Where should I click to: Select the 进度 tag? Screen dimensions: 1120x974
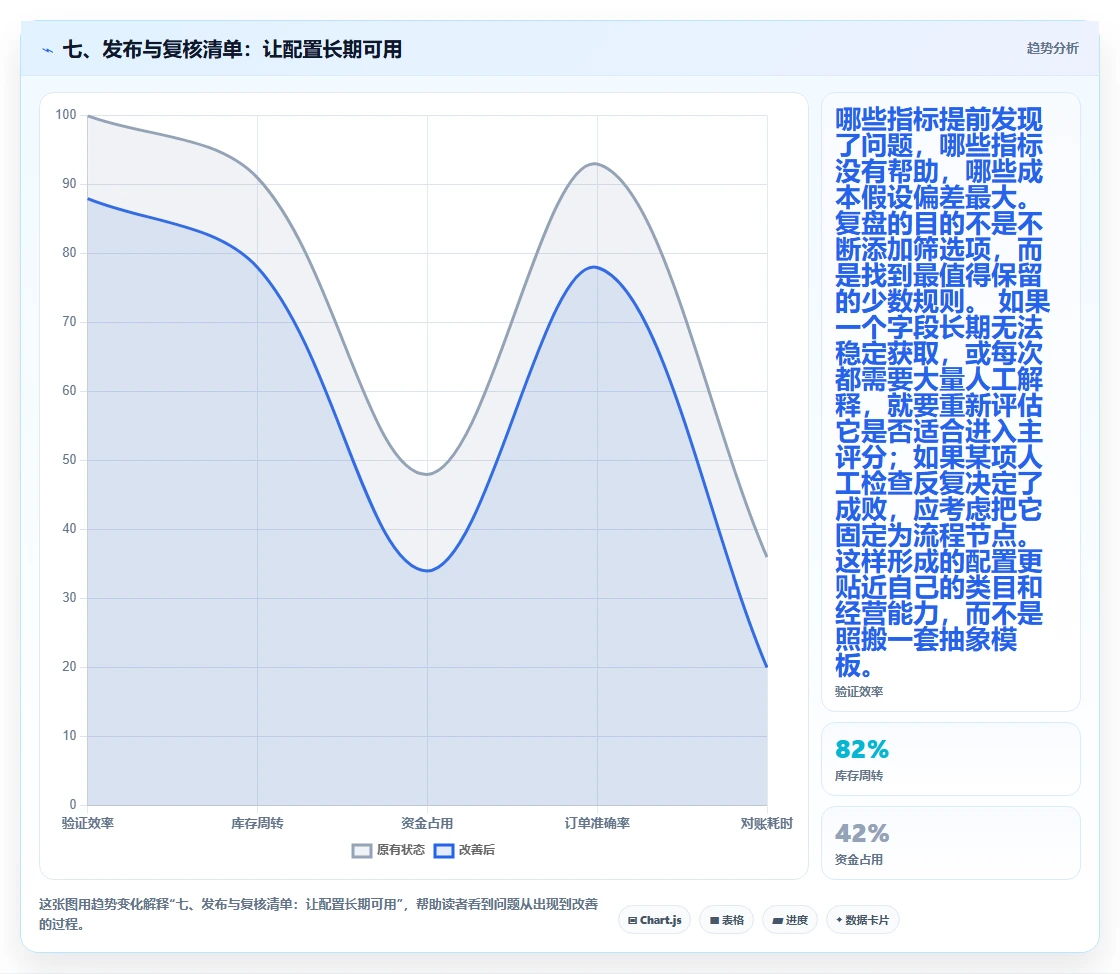click(x=790, y=920)
